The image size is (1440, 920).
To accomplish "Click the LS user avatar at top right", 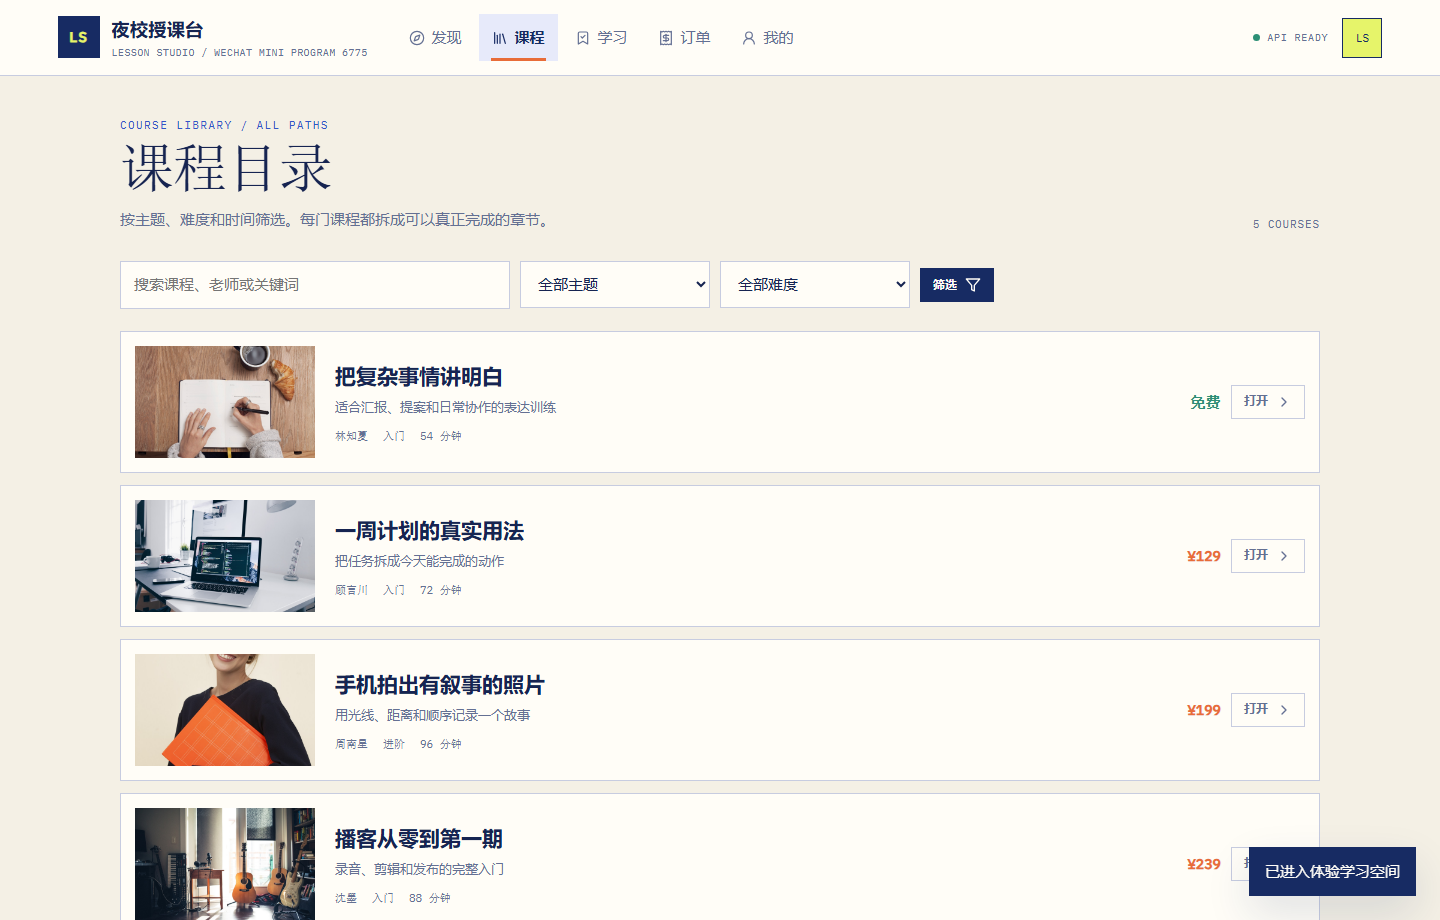I will coord(1362,38).
